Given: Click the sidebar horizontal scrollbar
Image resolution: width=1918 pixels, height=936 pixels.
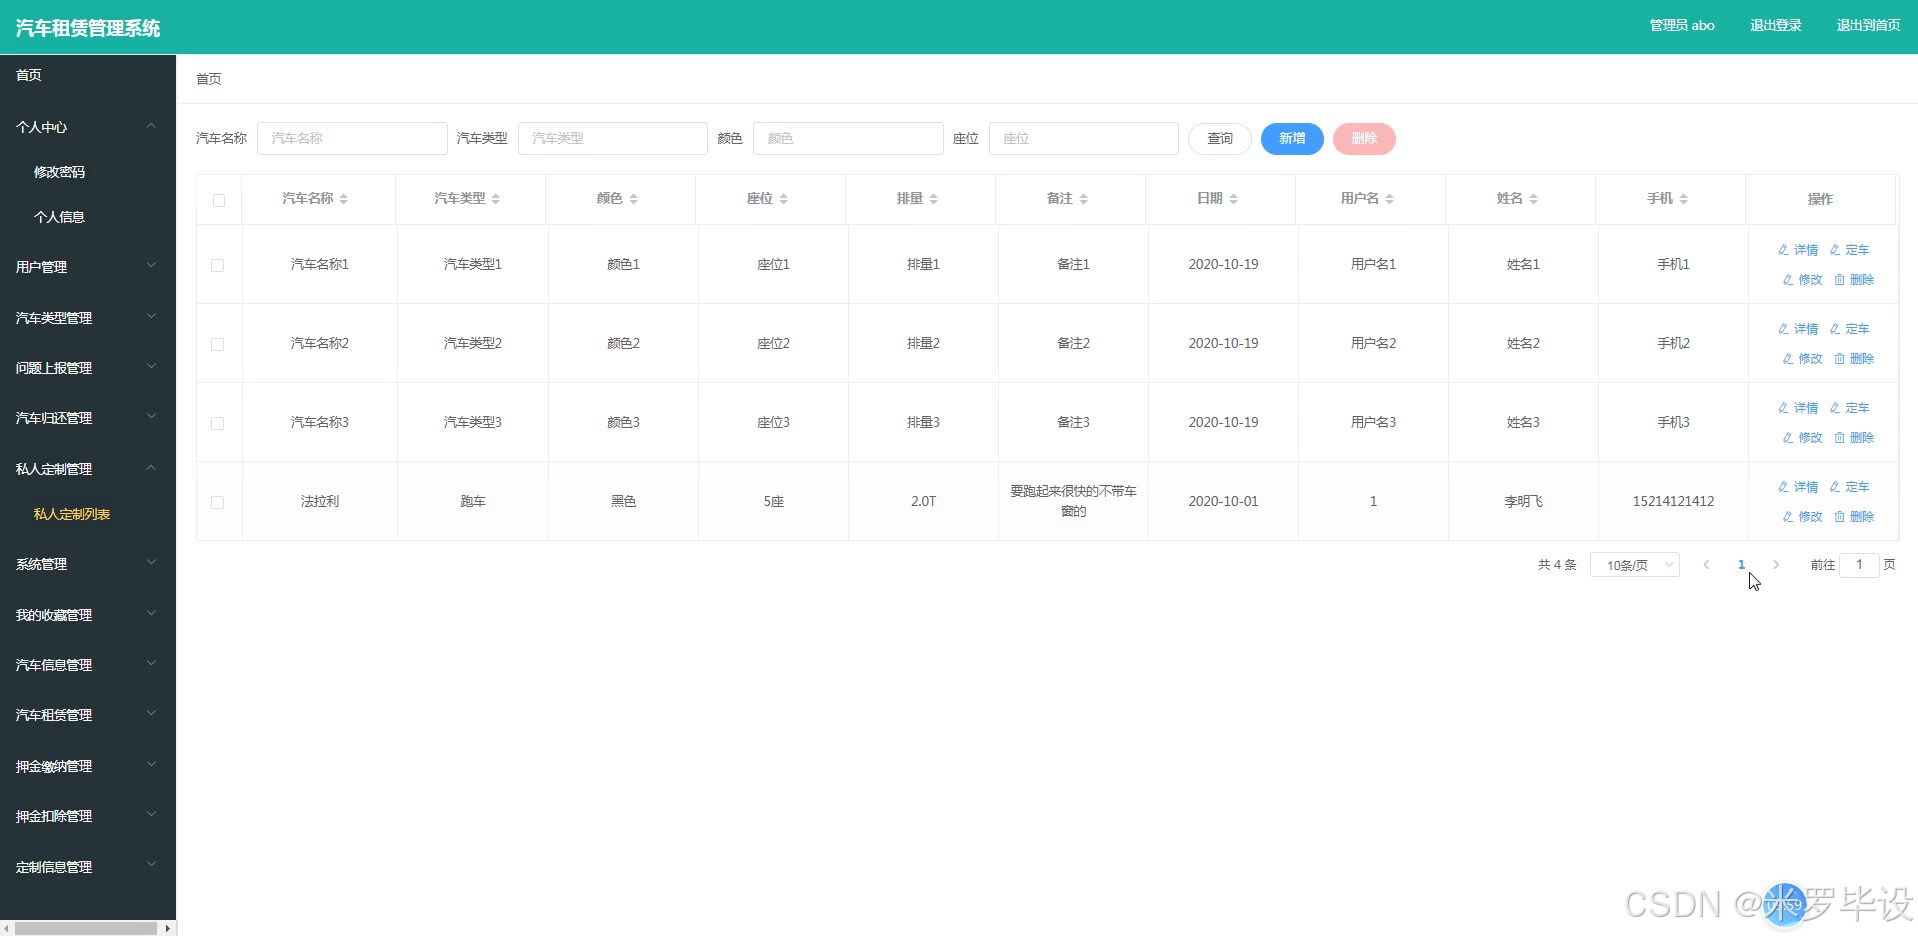Looking at the screenshot, I should coord(86,928).
